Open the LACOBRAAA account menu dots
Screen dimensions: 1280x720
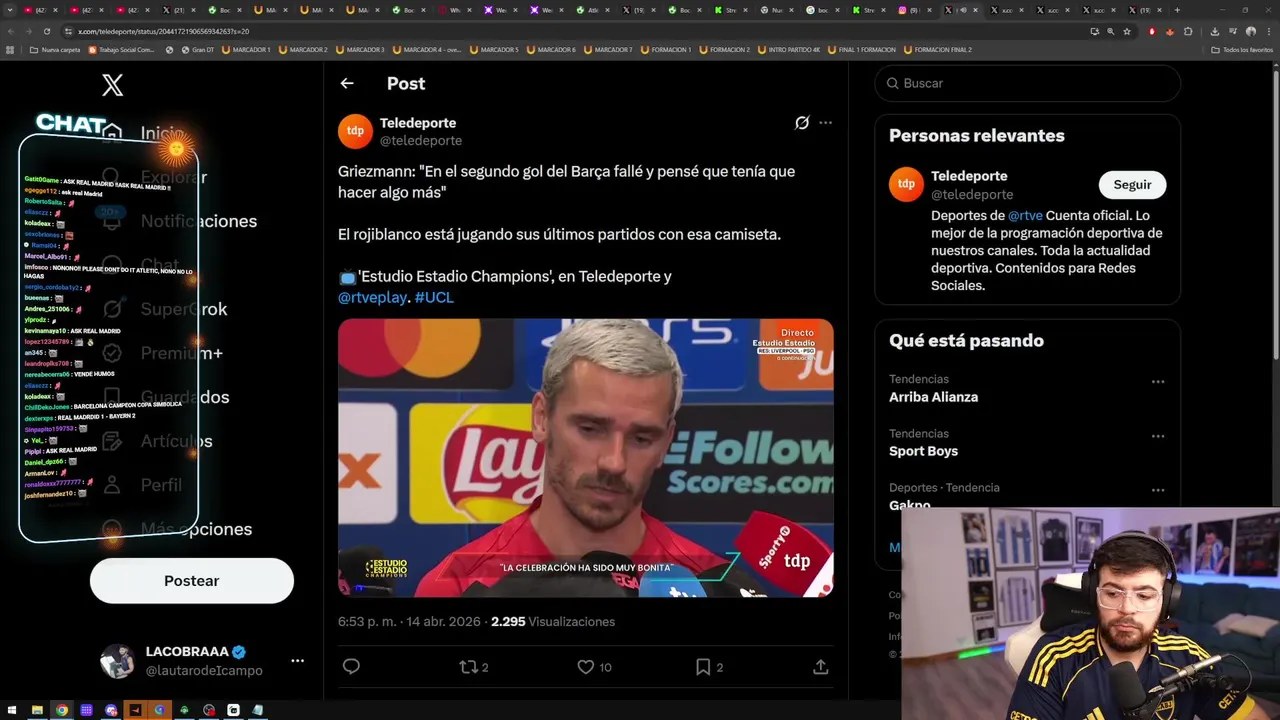297,661
